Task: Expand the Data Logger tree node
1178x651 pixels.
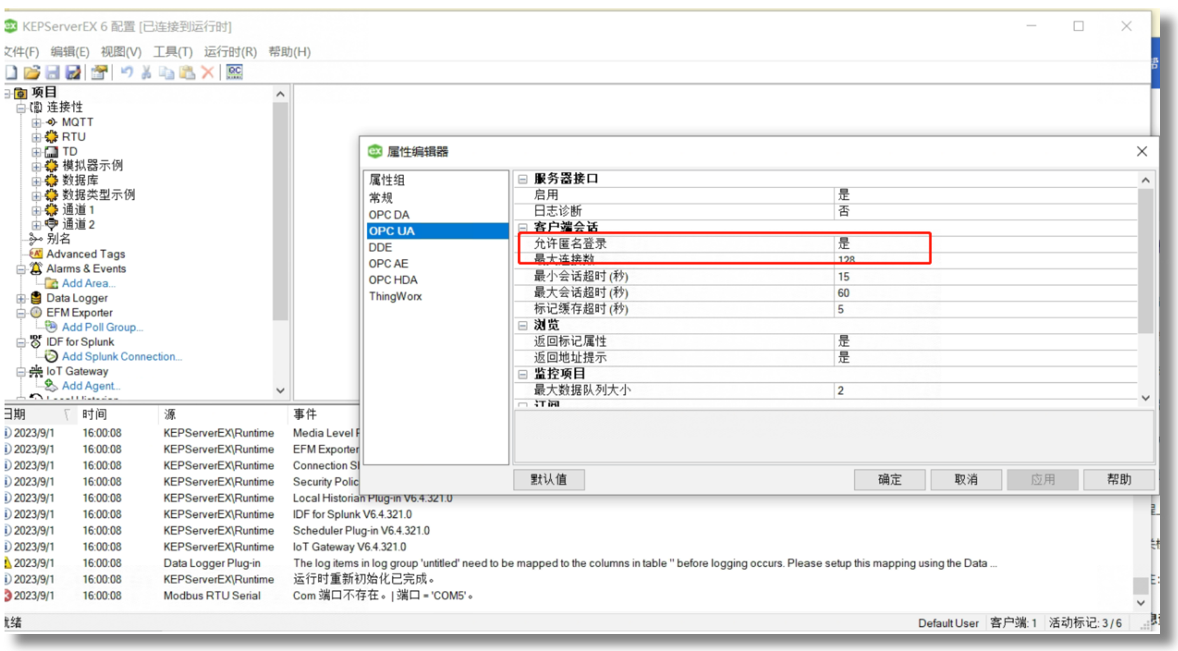Action: pos(21,298)
